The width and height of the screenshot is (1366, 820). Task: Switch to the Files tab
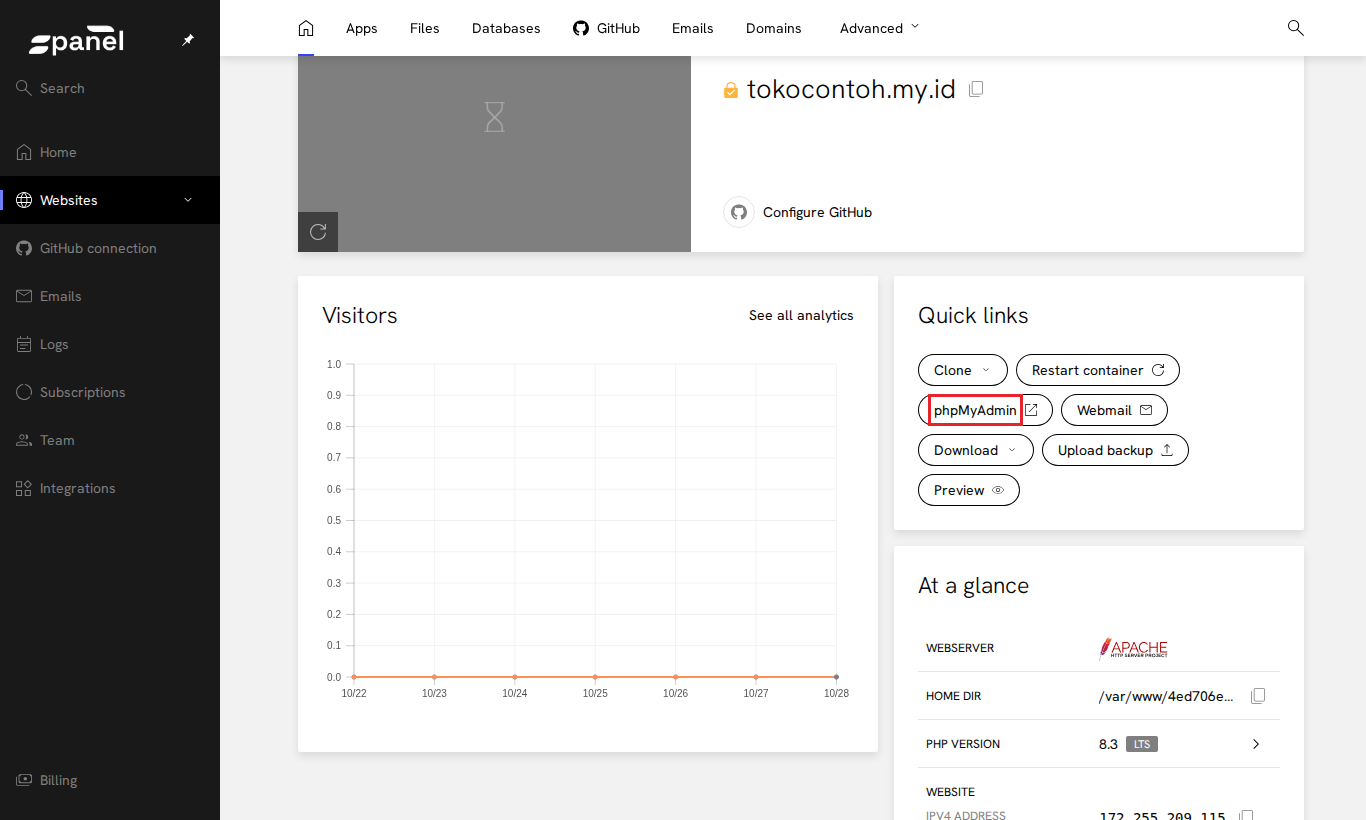tap(425, 28)
